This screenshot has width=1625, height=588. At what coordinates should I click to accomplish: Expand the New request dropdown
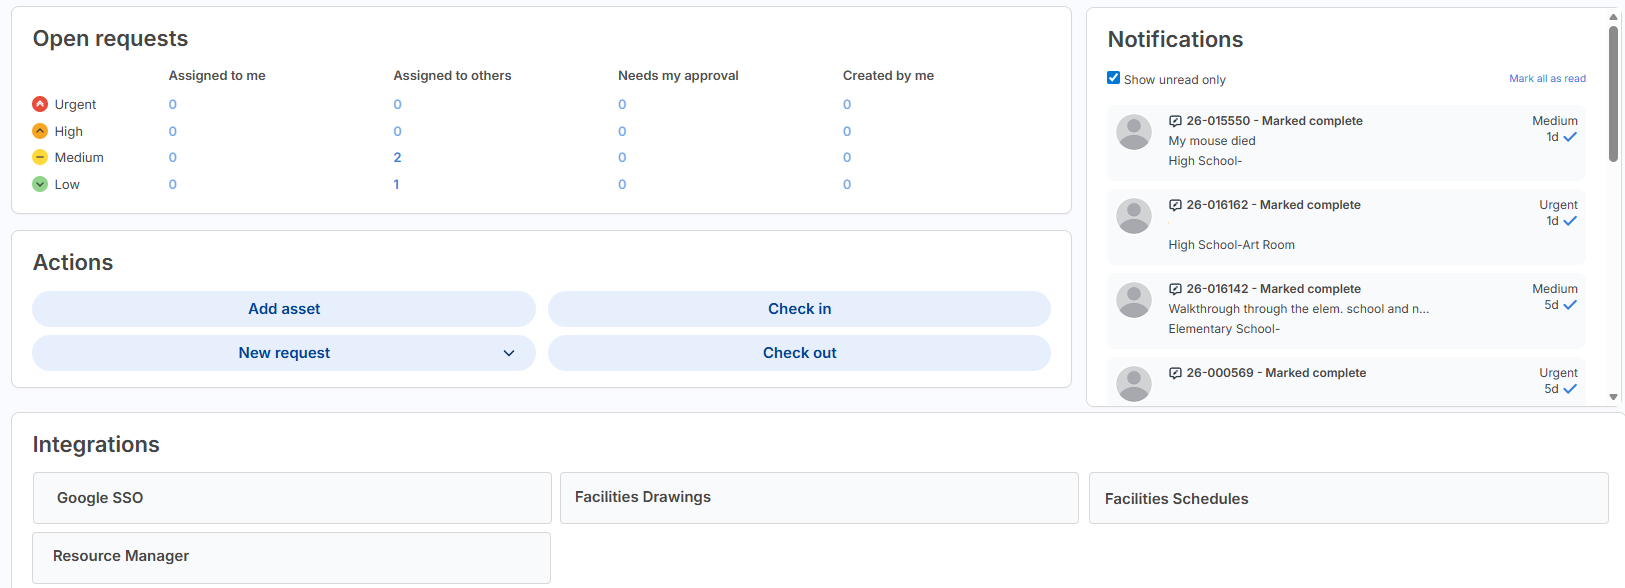point(509,353)
